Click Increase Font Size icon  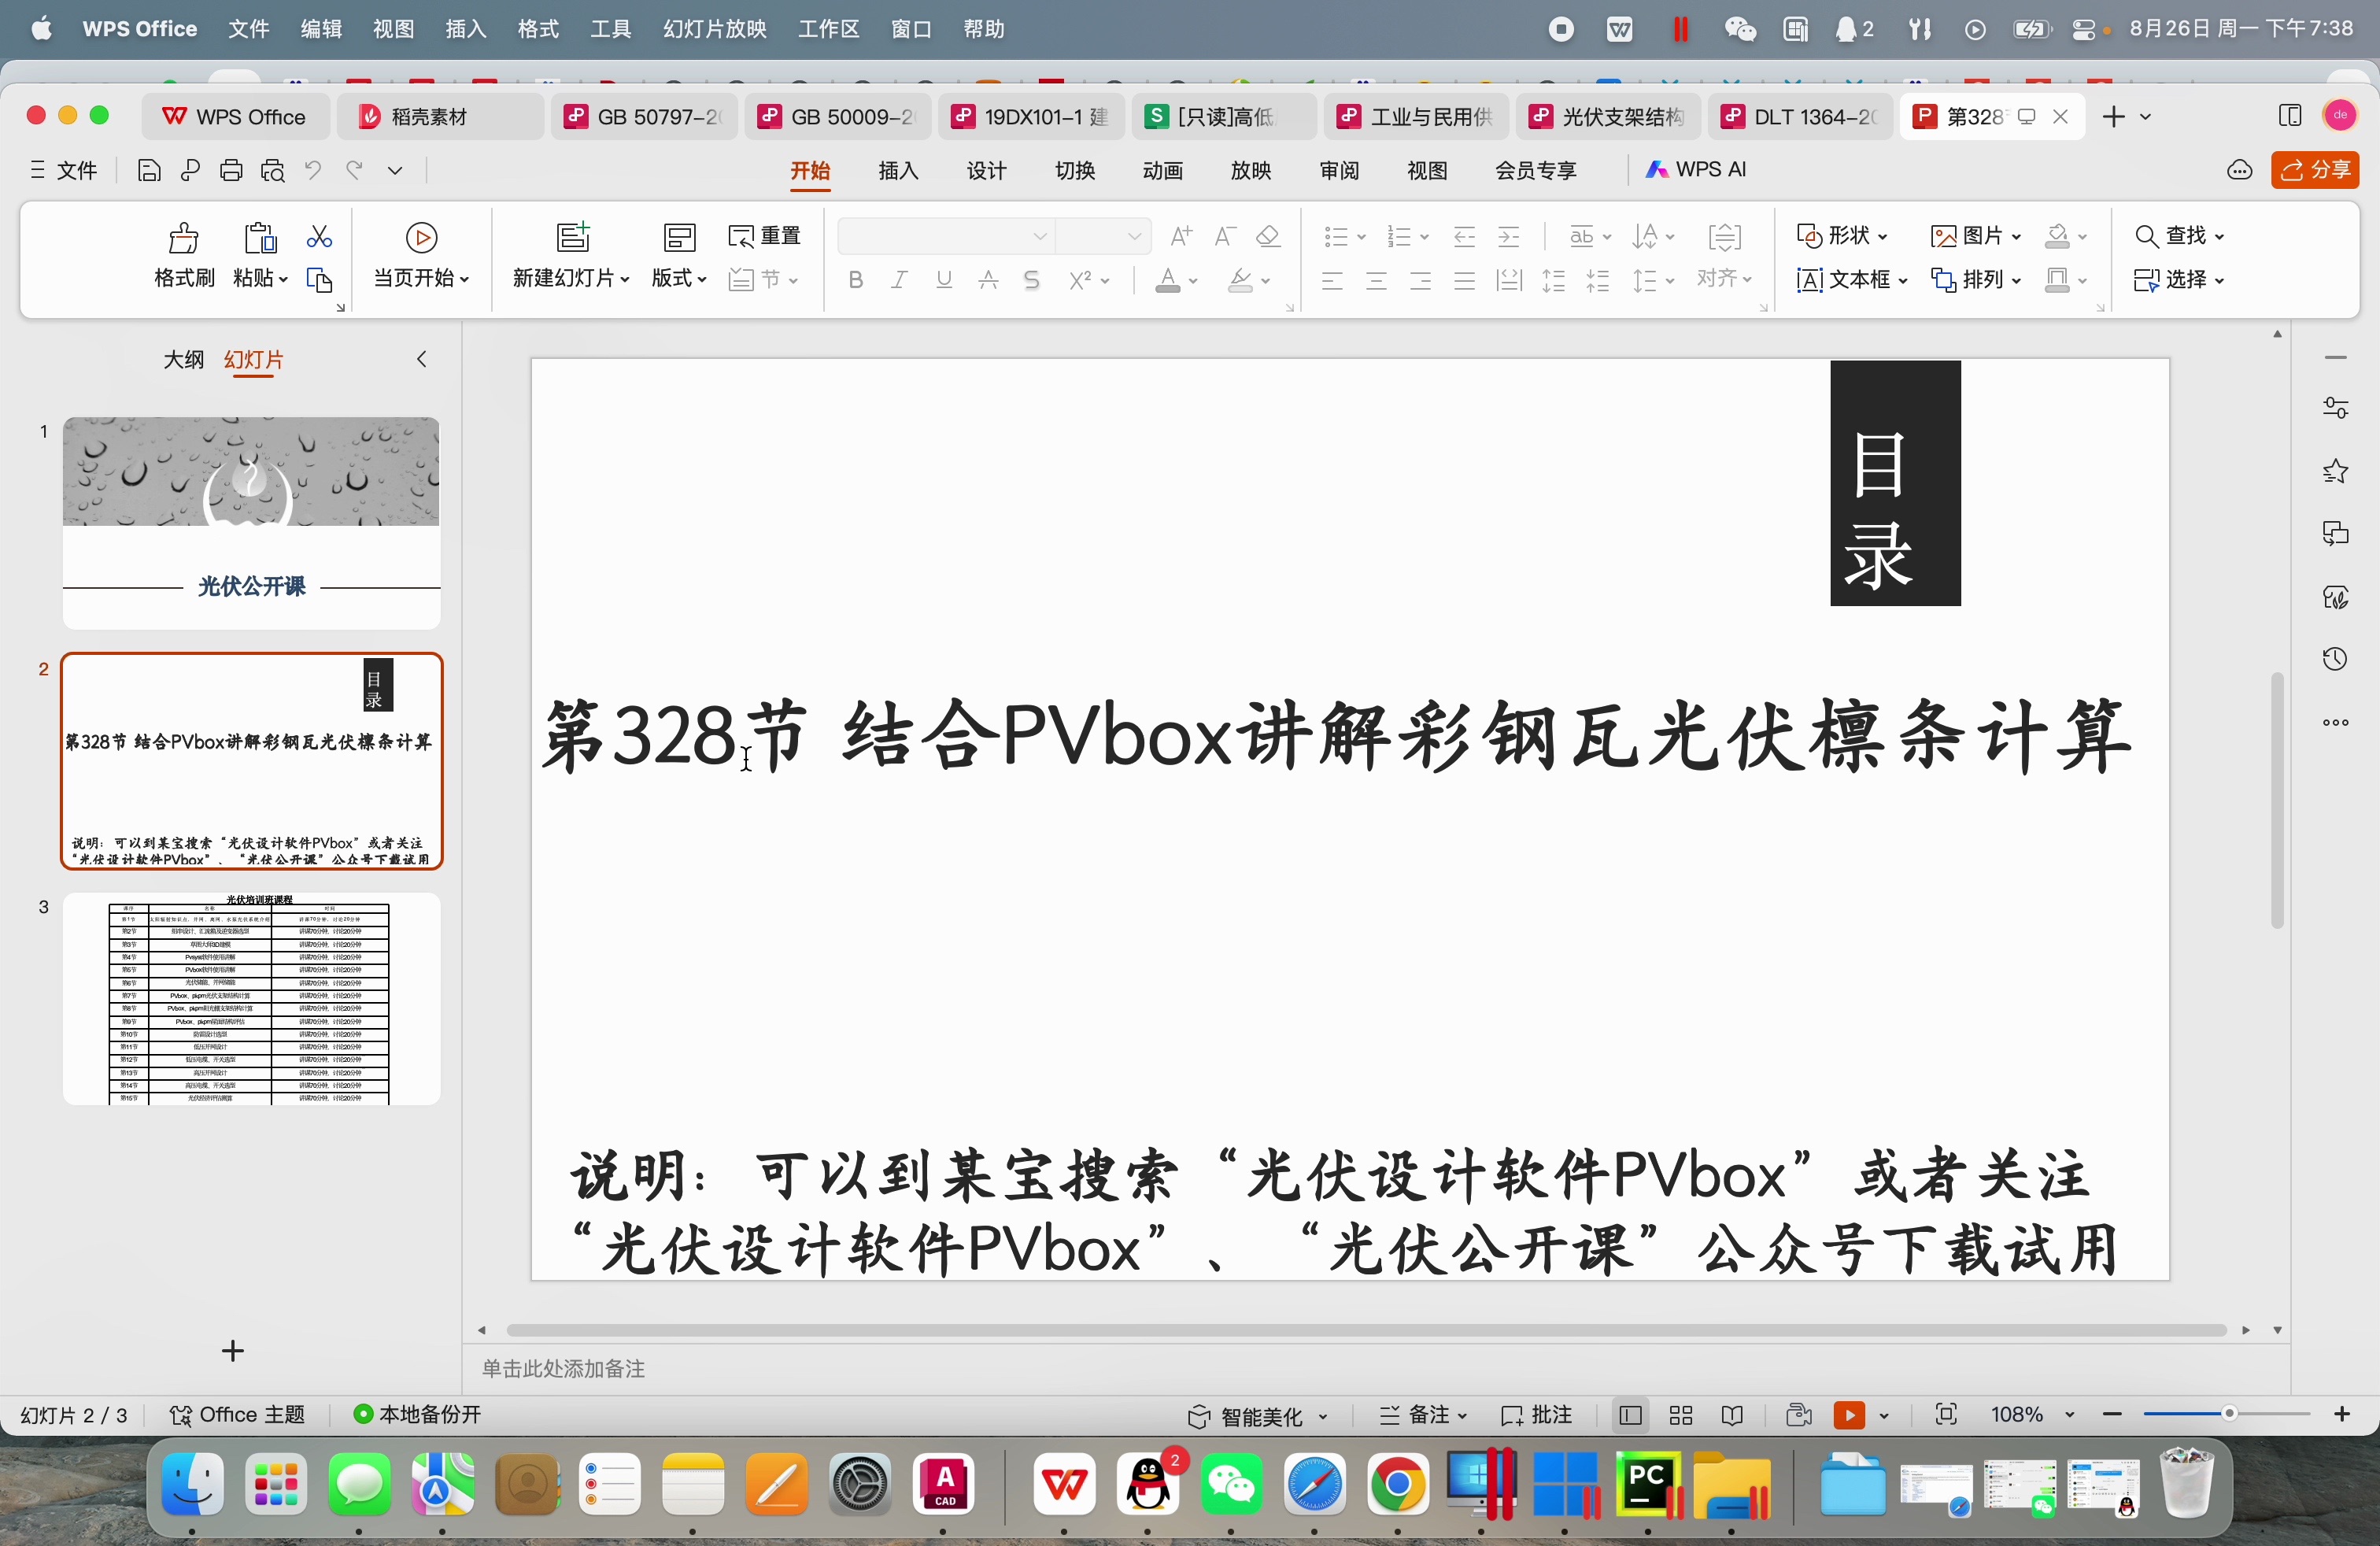point(1181,236)
